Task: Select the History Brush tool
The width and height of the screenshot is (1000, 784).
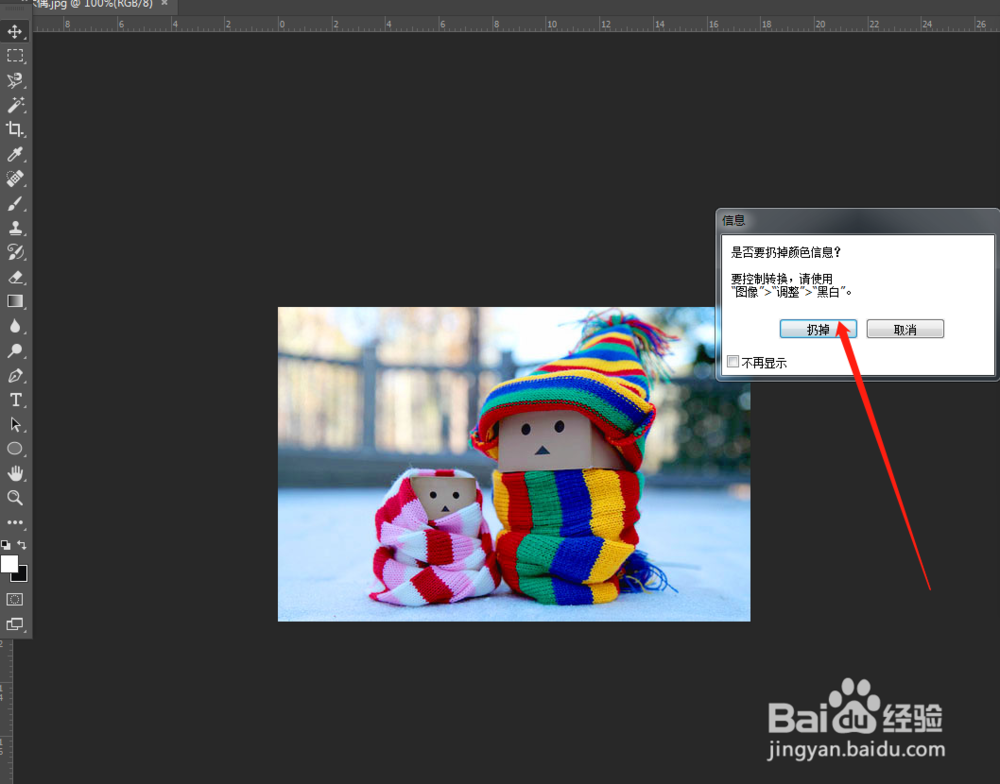Action: 15,253
